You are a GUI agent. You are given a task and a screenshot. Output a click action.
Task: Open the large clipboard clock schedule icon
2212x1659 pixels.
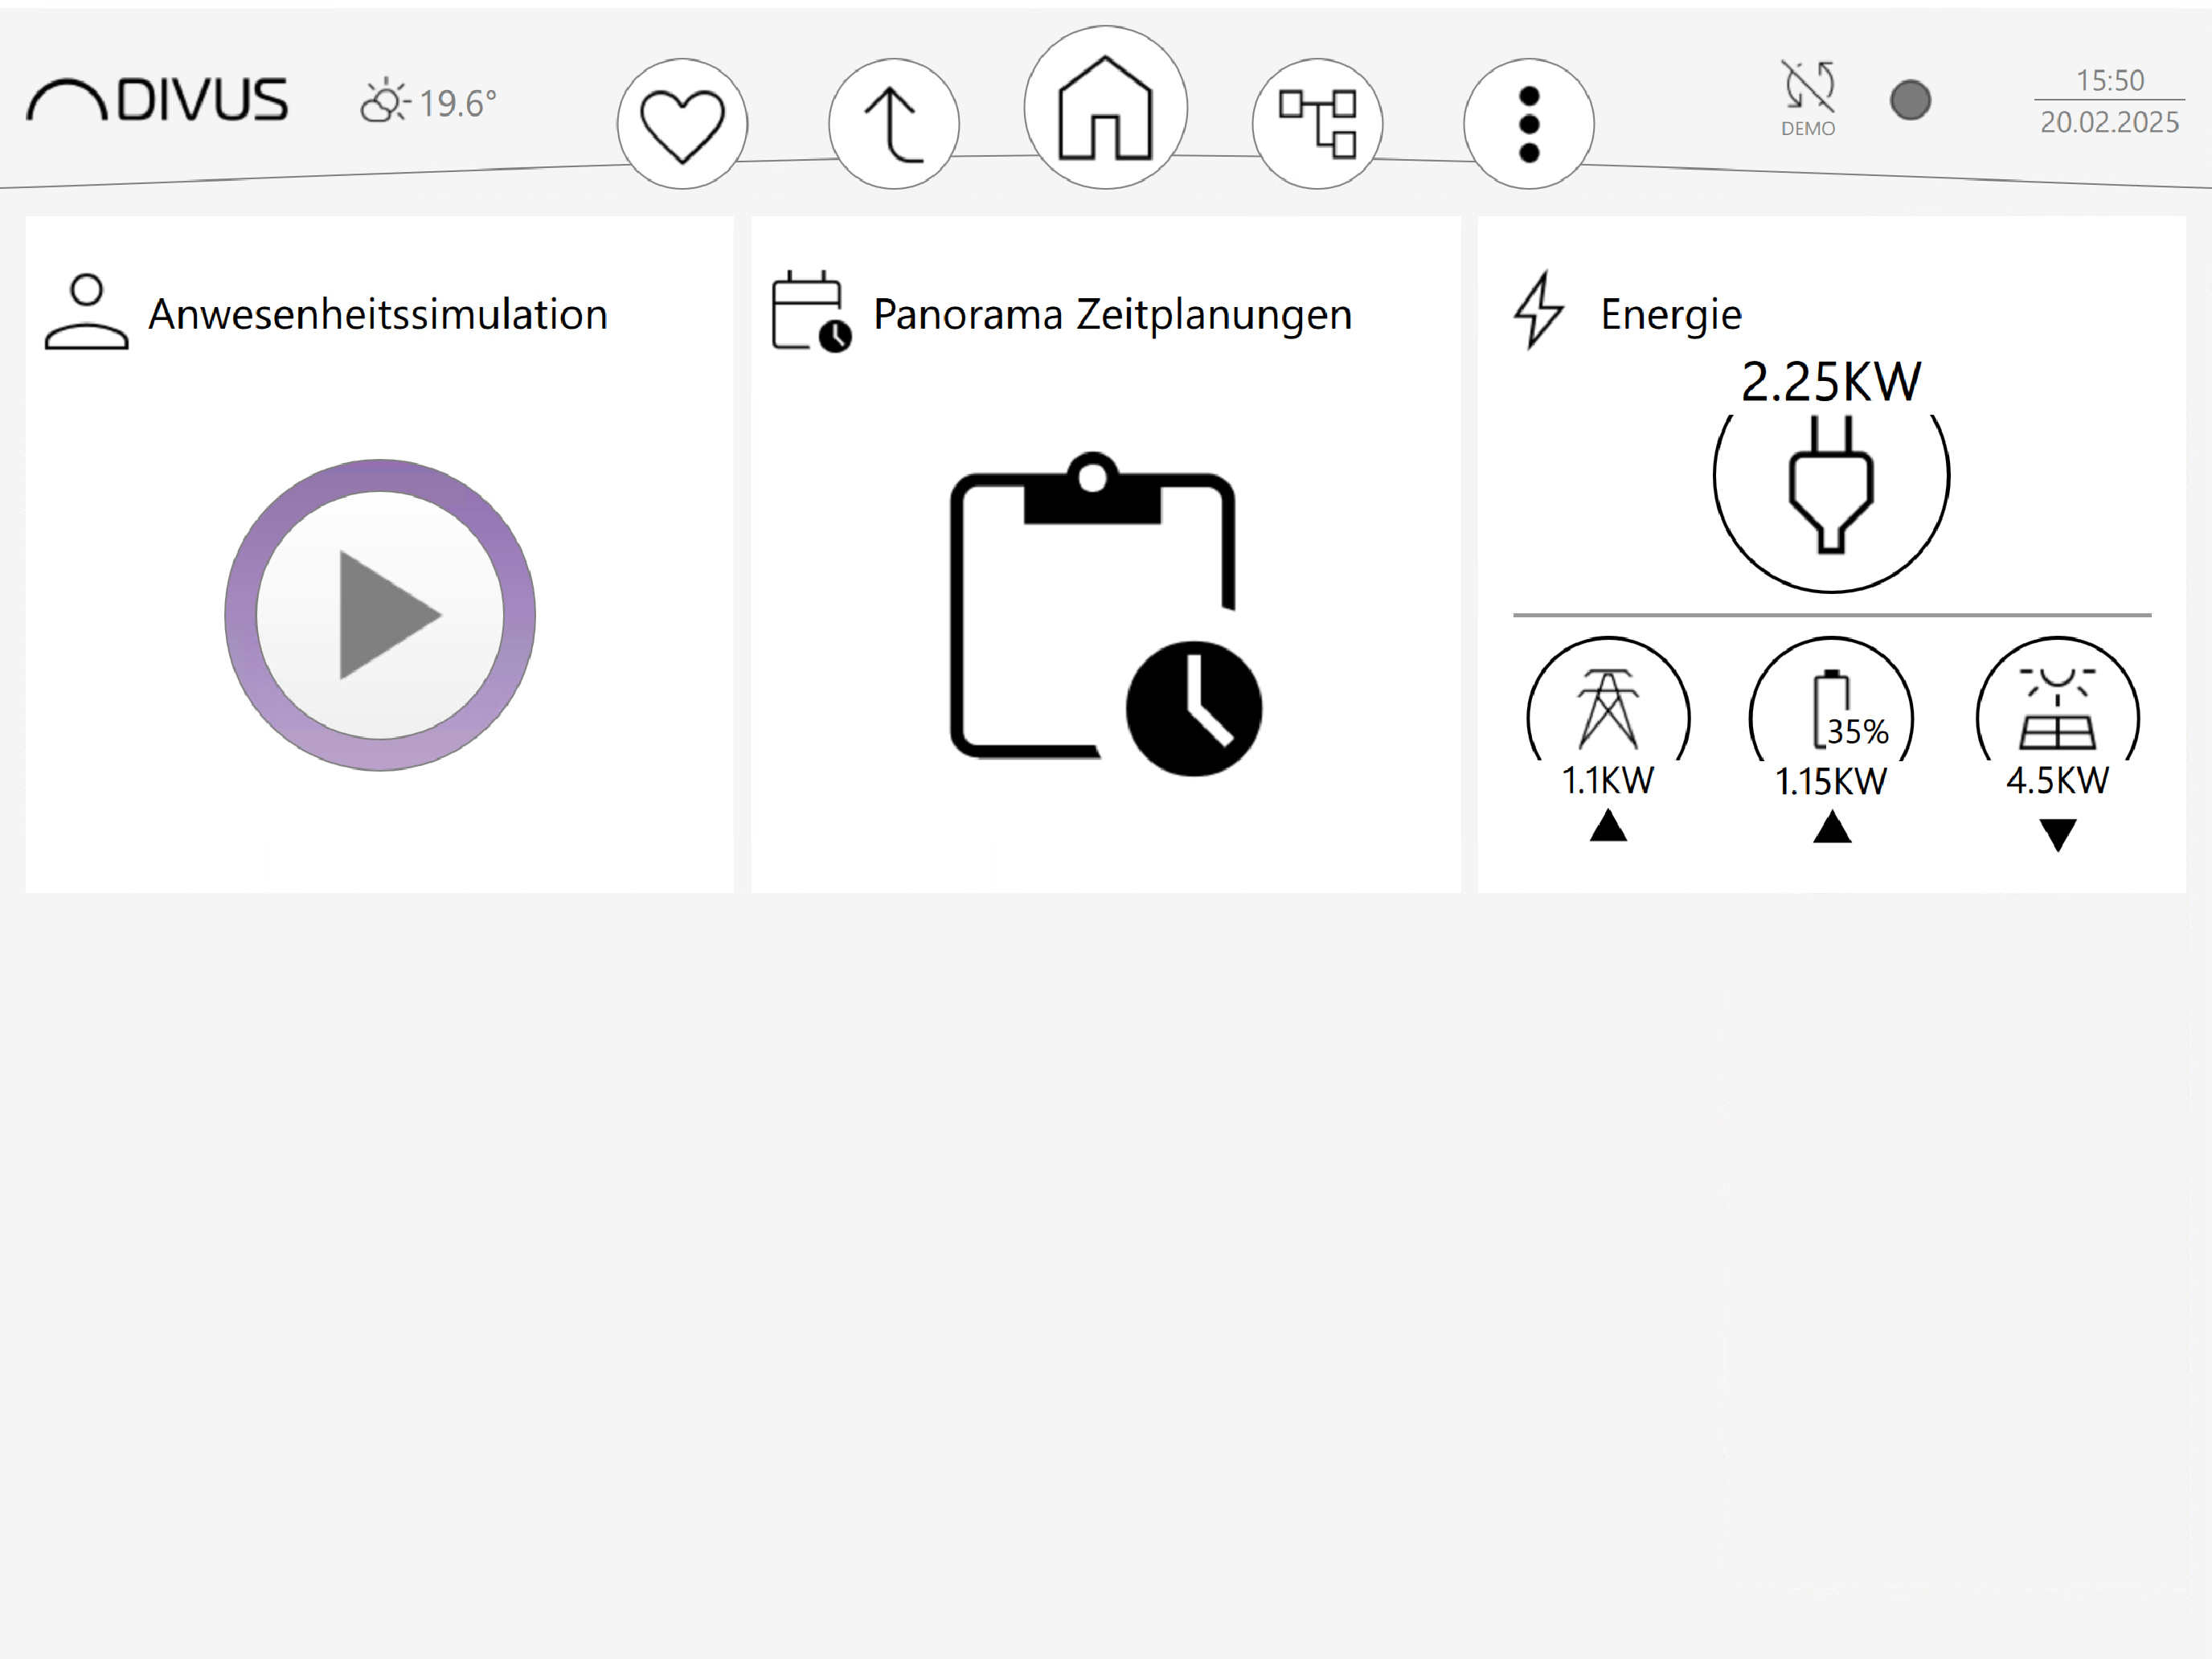1105,614
